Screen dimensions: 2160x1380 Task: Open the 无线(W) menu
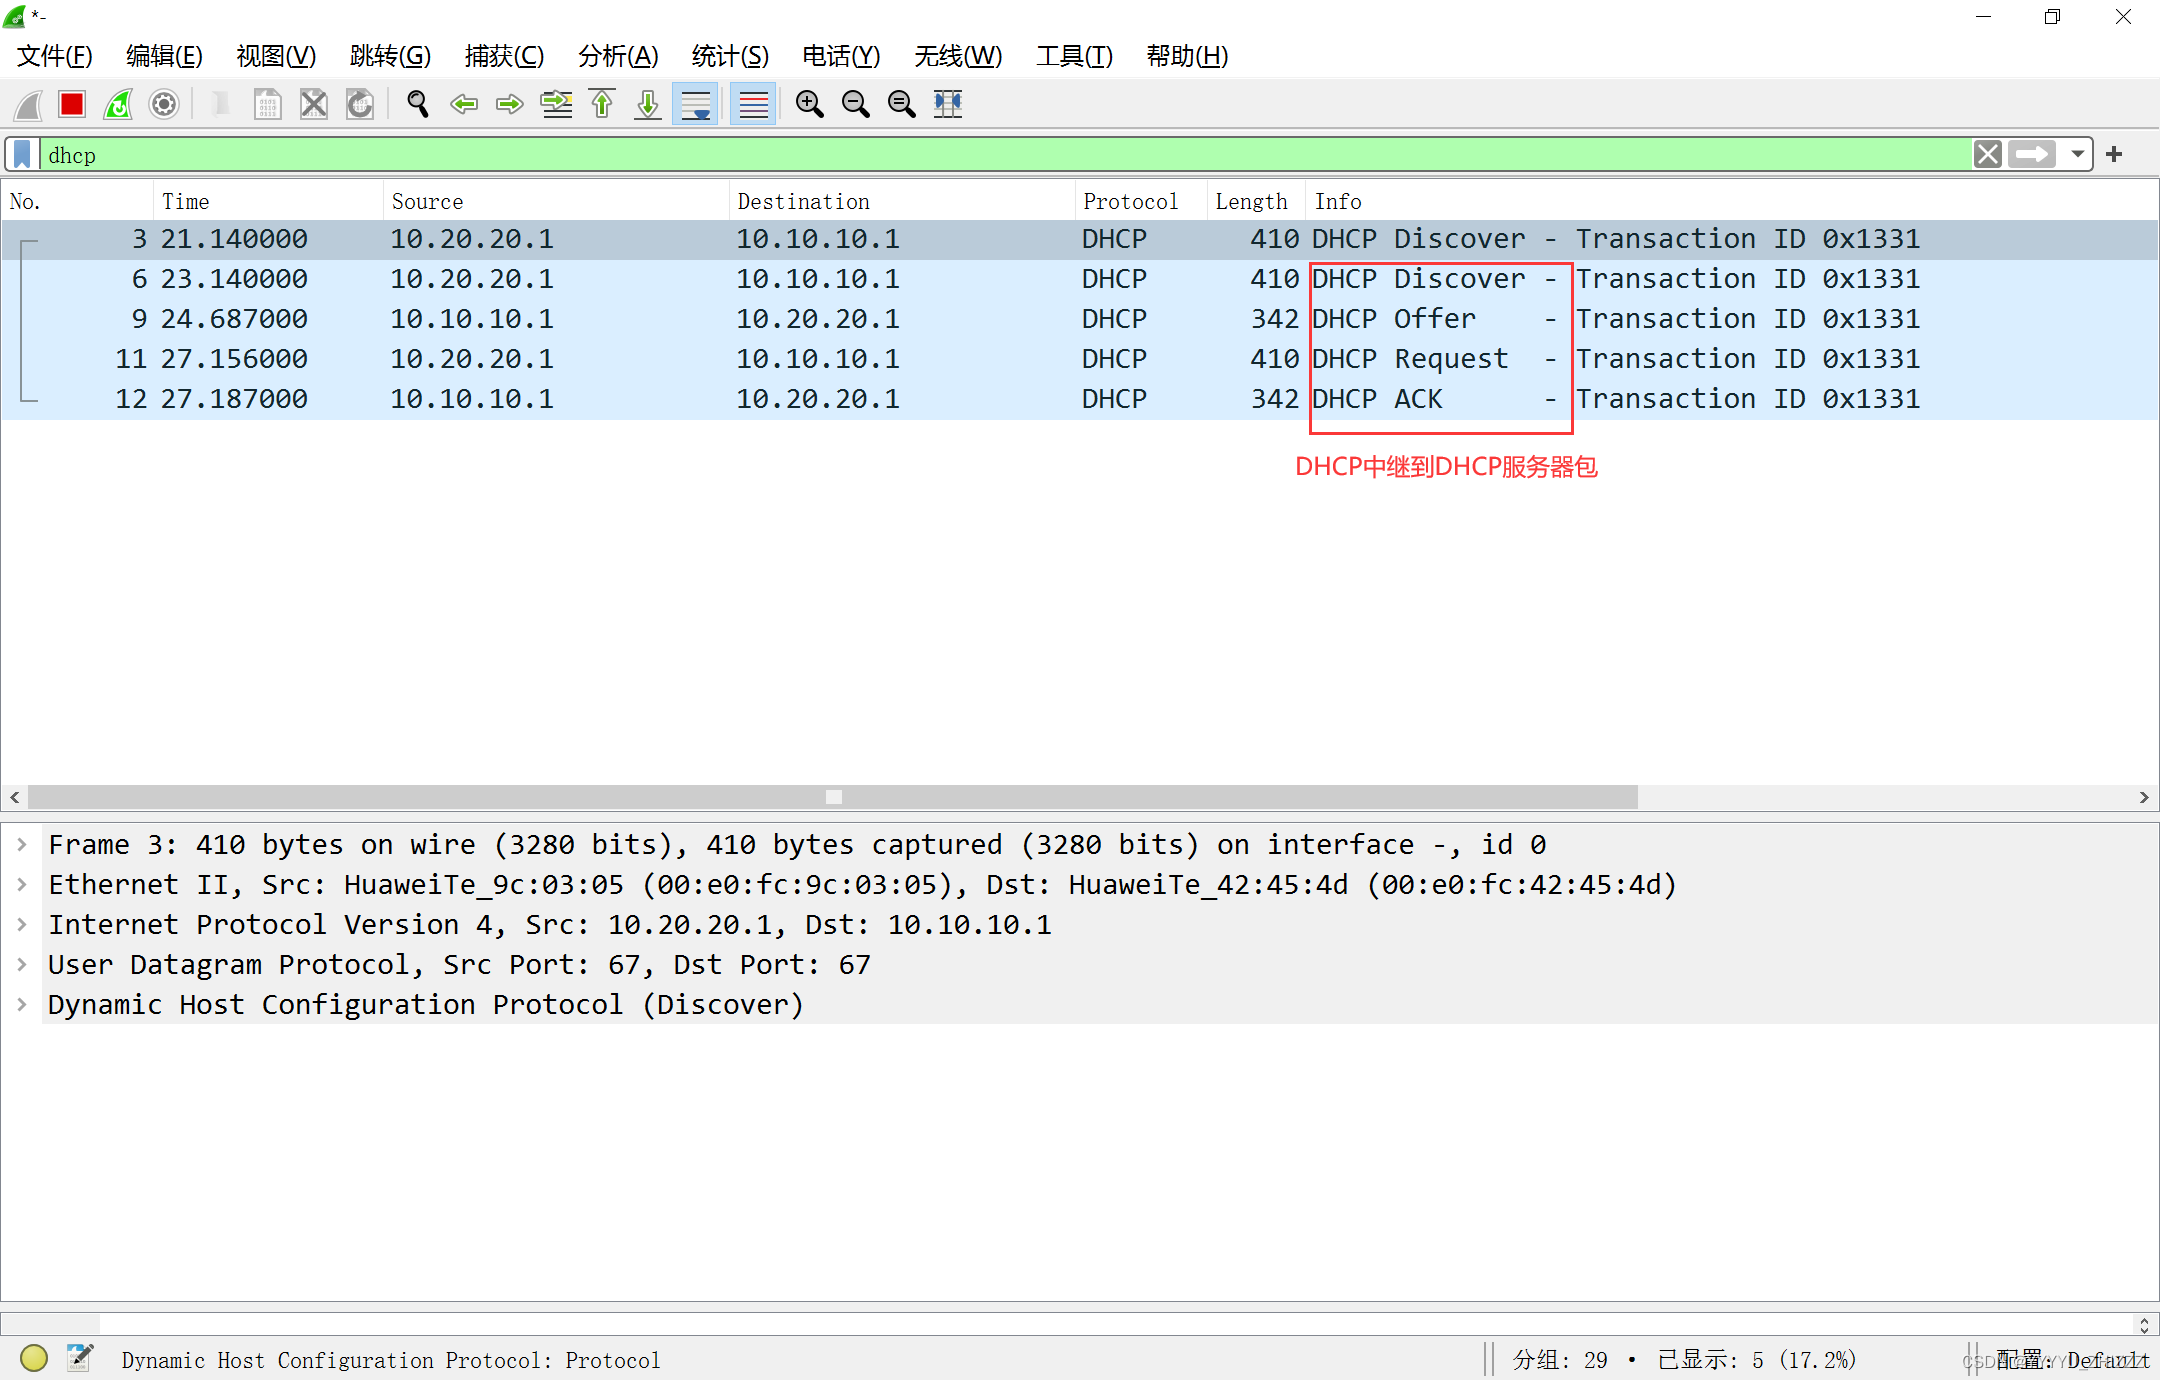pyautogui.click(x=958, y=56)
